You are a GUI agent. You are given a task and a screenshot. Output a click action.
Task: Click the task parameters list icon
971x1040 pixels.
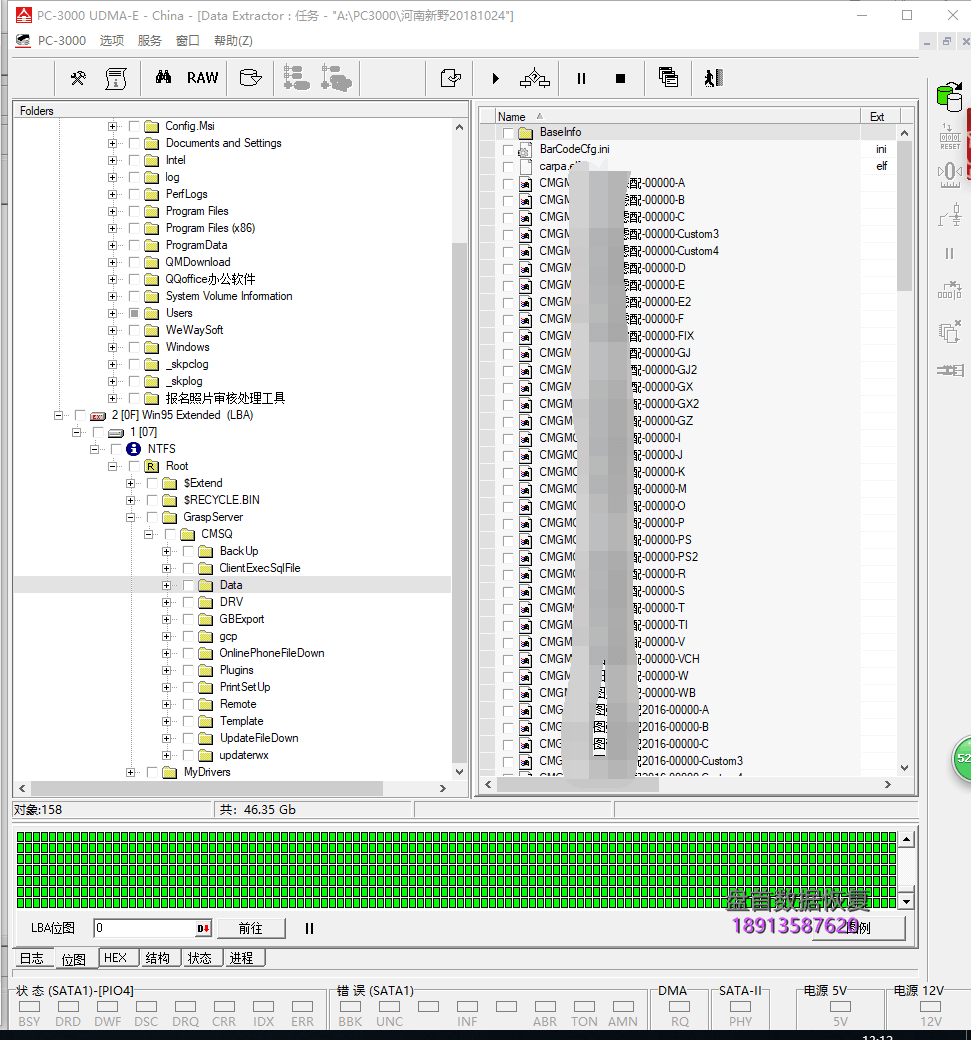point(116,78)
